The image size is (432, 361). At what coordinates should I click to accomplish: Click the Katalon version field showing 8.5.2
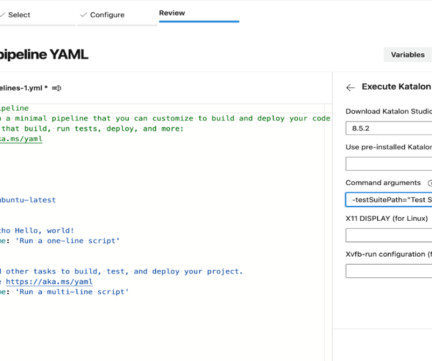point(389,128)
